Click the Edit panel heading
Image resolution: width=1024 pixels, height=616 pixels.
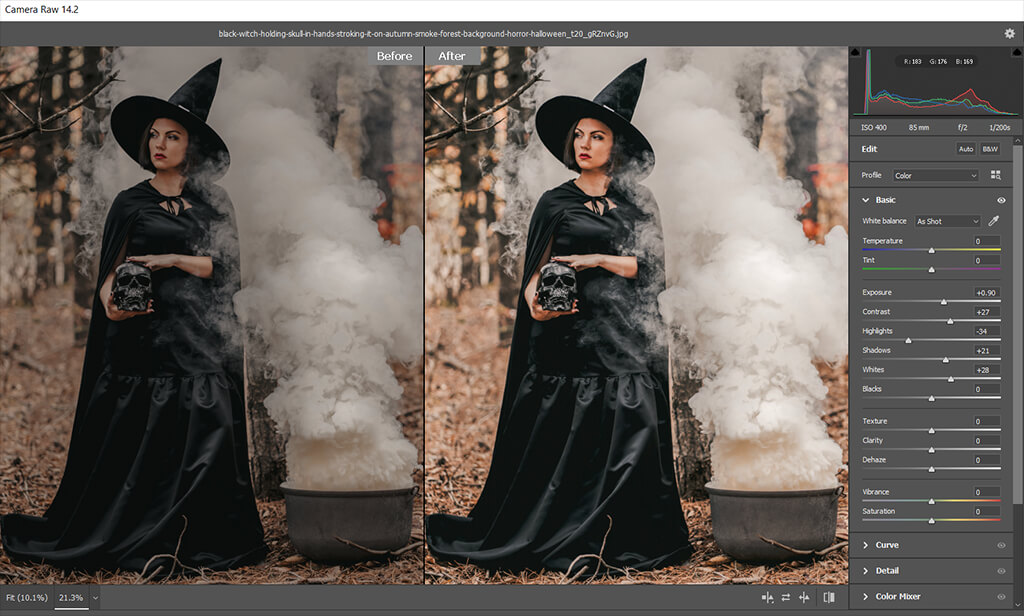coord(869,149)
